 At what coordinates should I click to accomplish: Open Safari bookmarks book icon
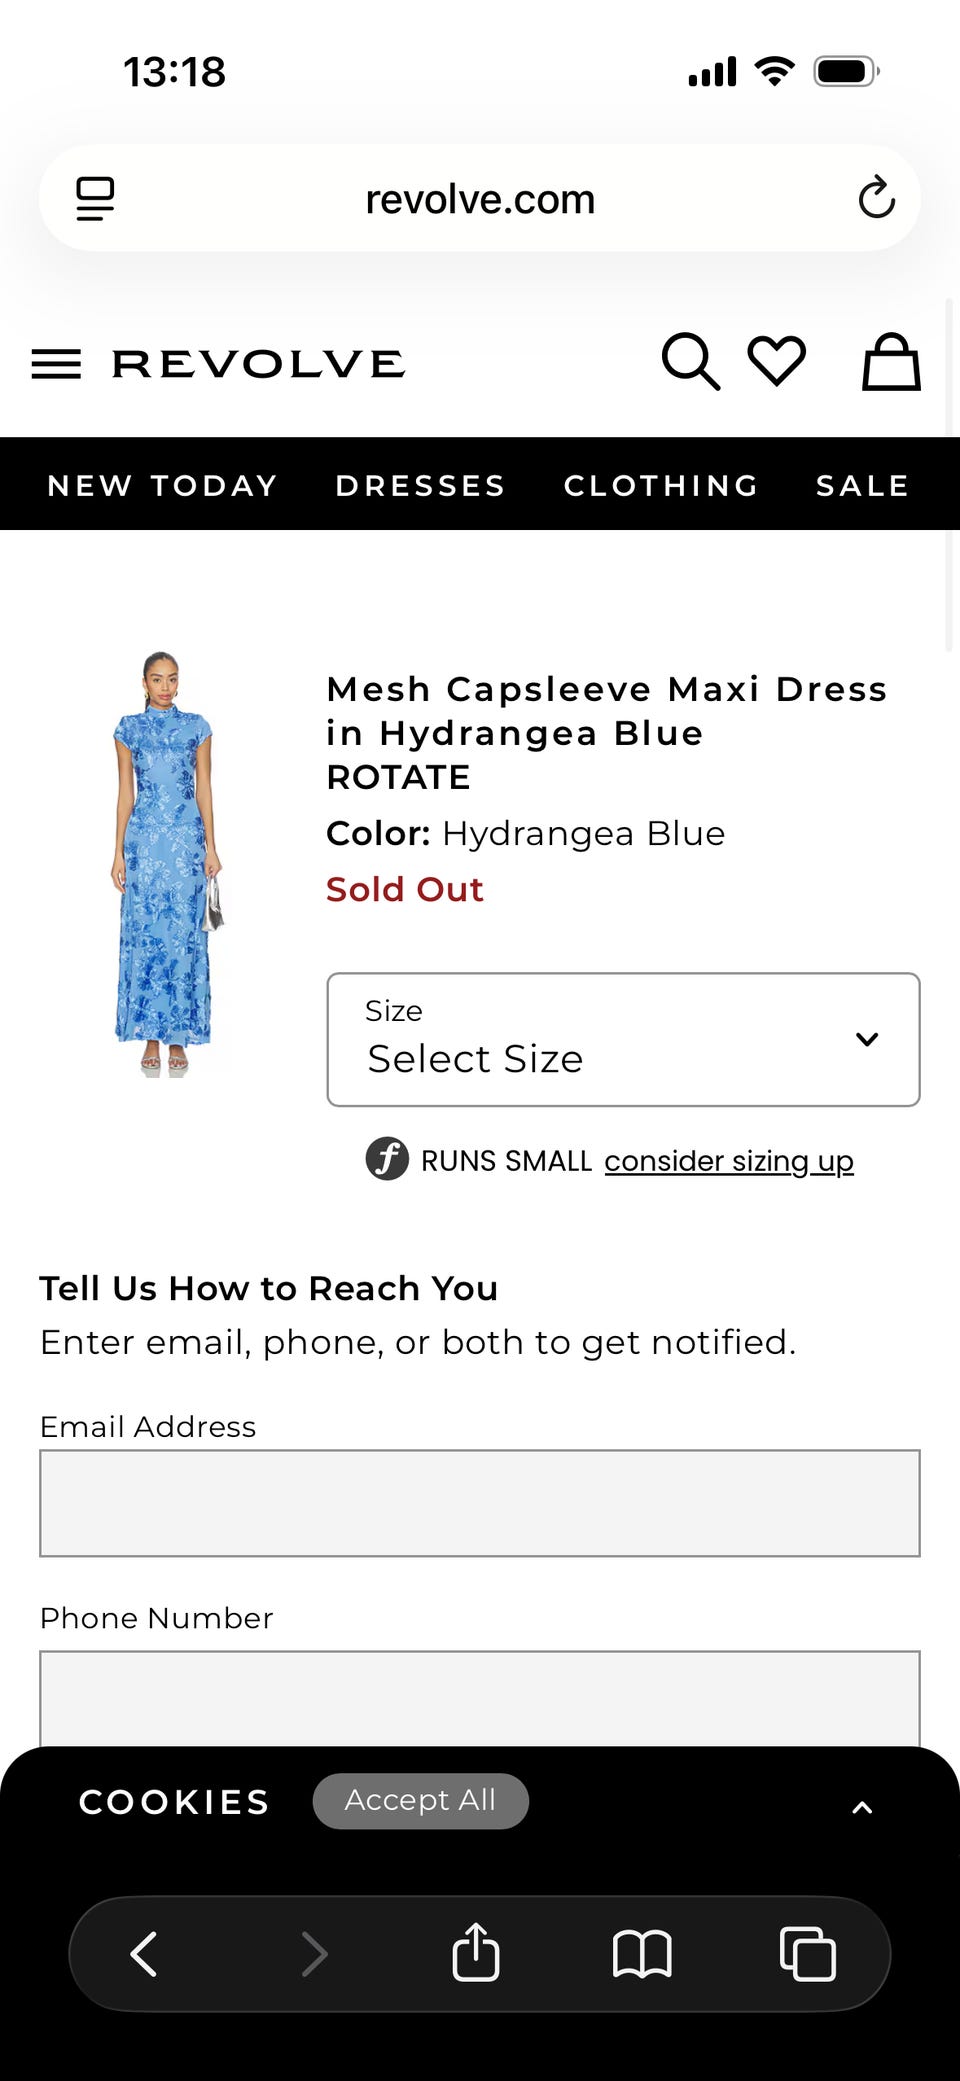(x=642, y=1954)
